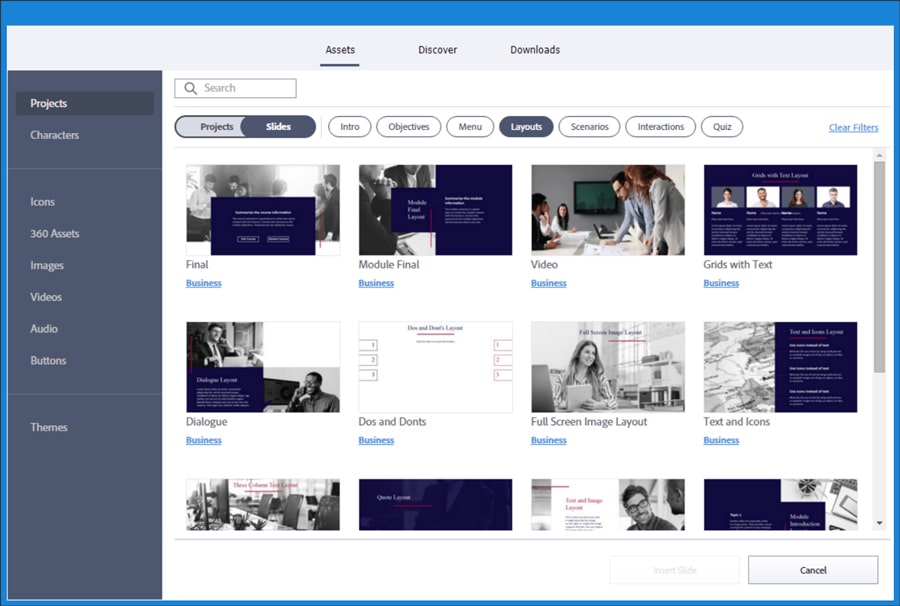Select the Final slide thumbnail

pos(263,210)
